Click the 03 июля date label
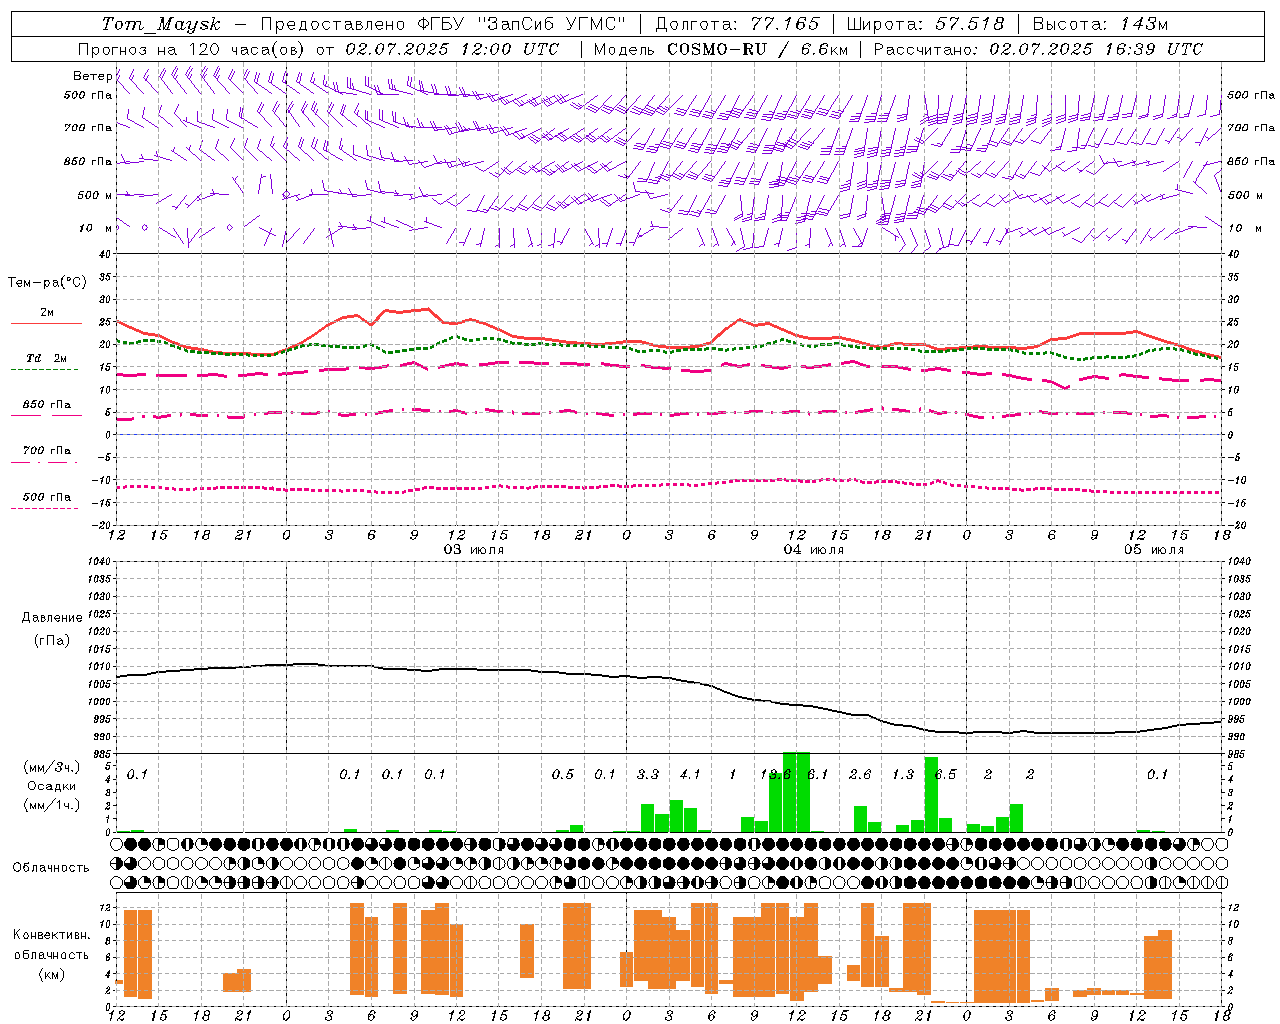This screenshot has height=1024, width=1280. pos(474,550)
